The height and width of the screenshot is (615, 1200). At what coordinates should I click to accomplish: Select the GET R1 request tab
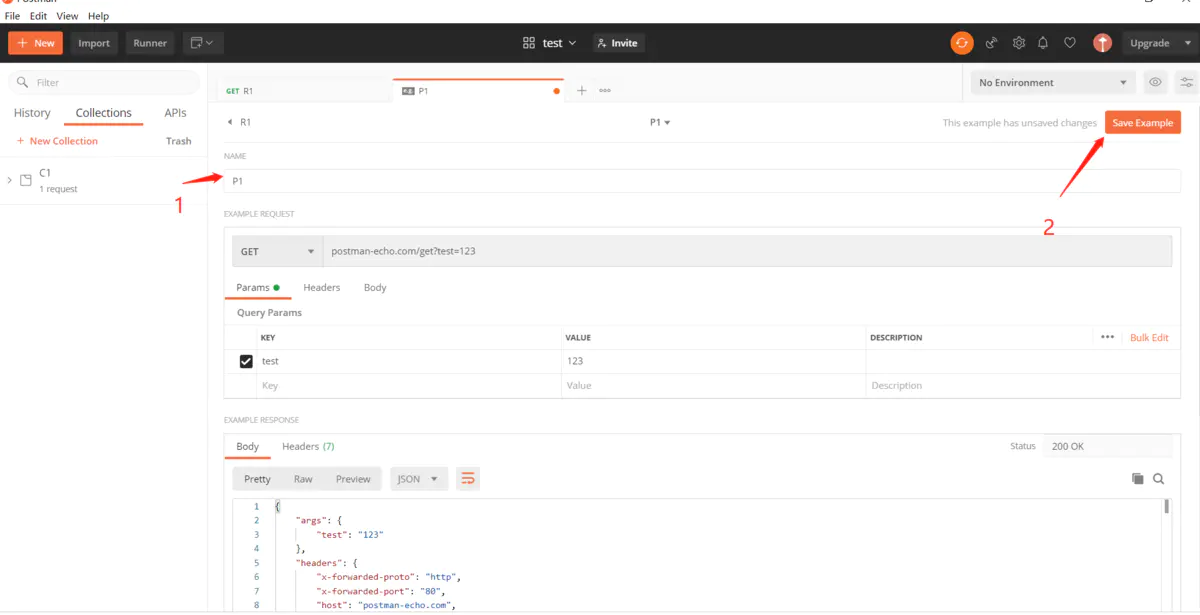click(304, 90)
